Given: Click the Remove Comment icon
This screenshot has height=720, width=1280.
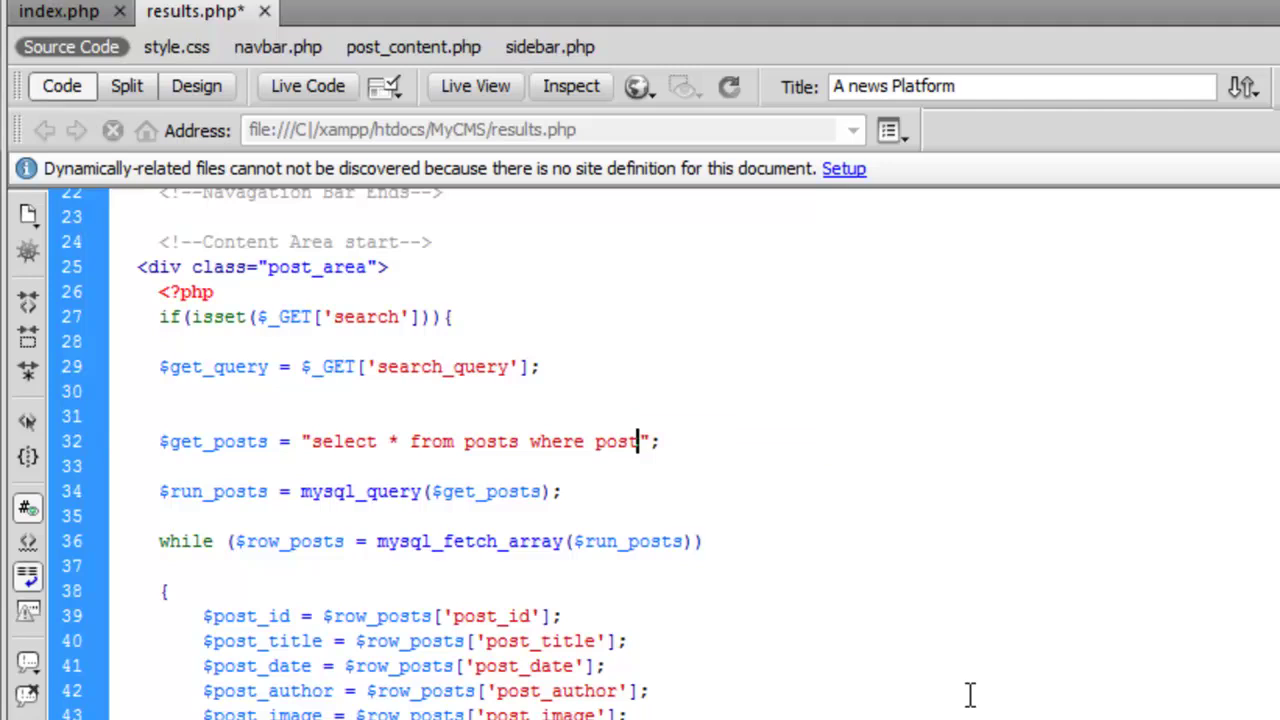Looking at the screenshot, I should [28, 695].
